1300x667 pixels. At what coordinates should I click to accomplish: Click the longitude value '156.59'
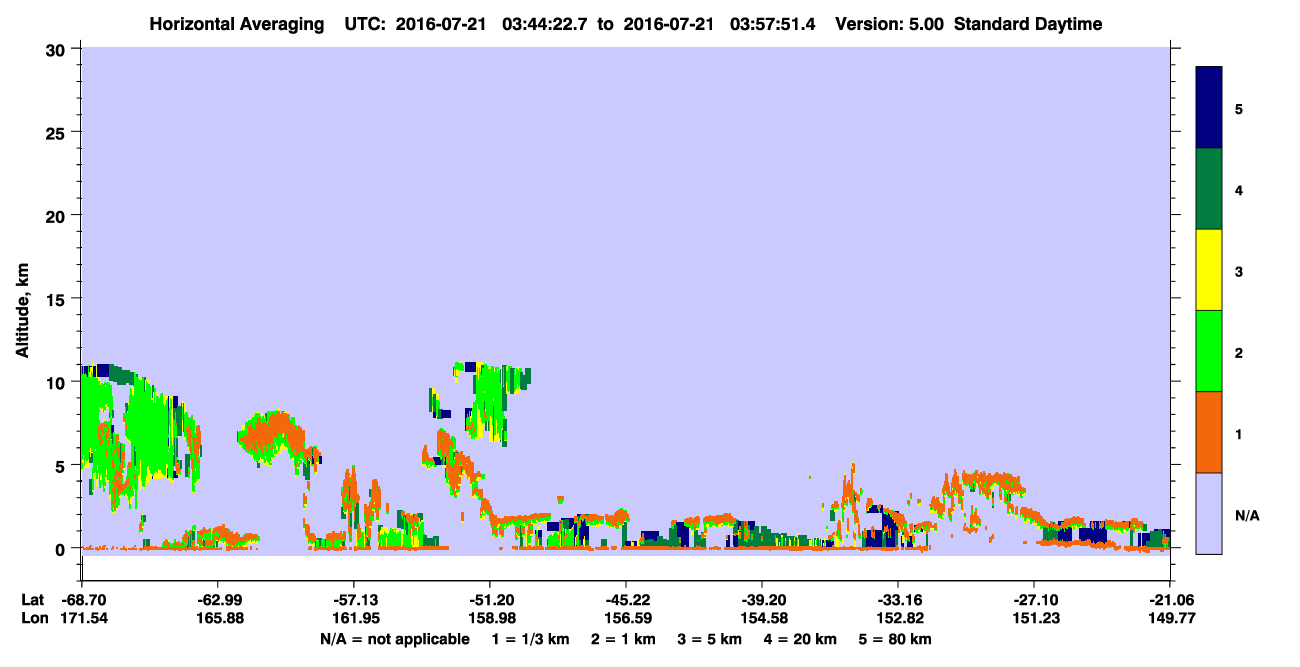(626, 619)
